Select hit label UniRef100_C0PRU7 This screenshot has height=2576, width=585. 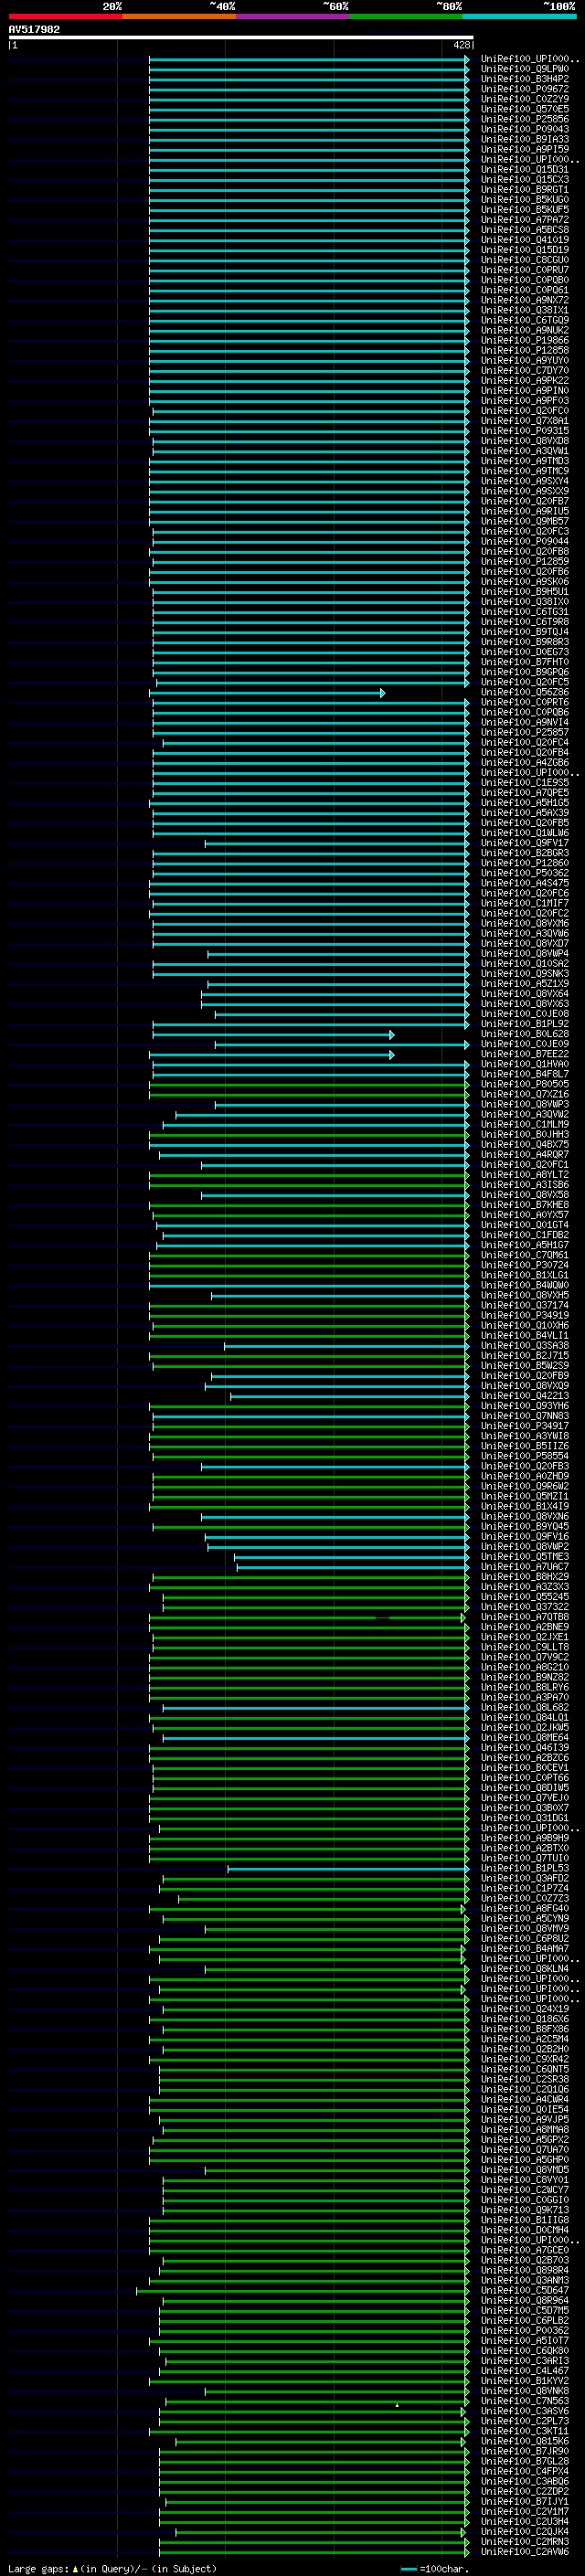(x=525, y=270)
